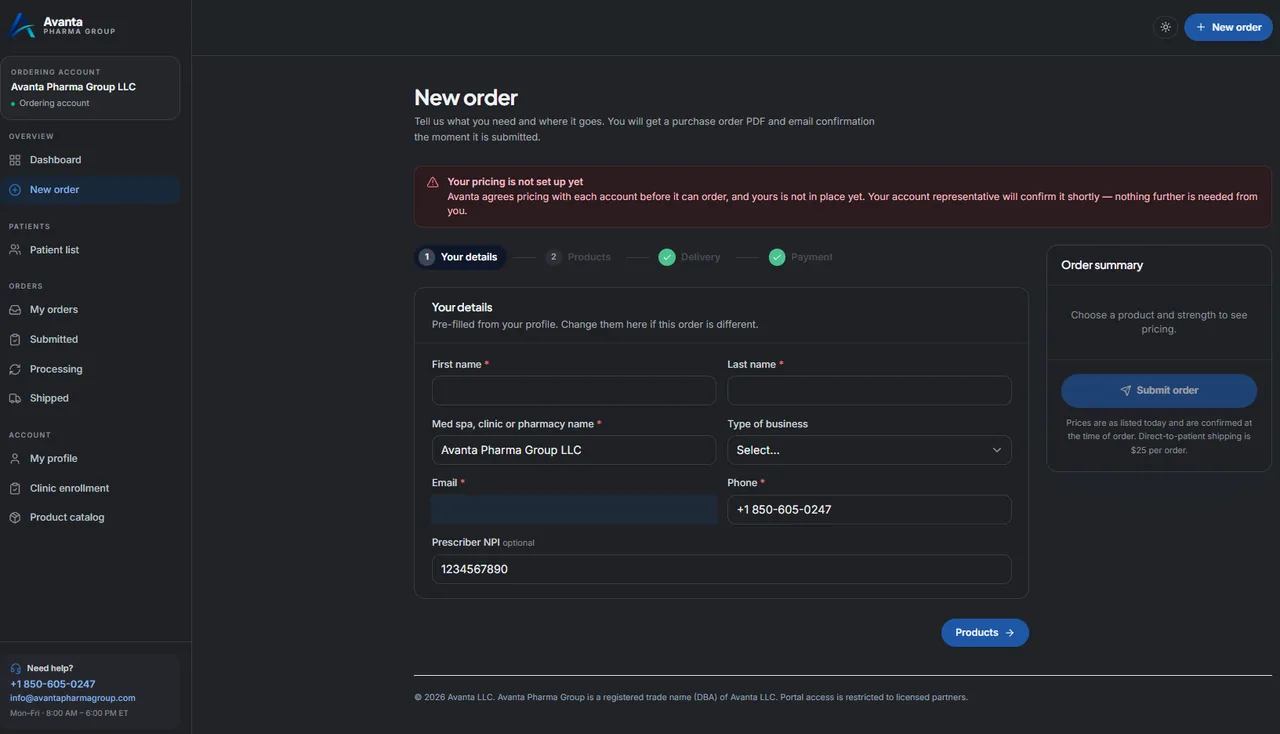The width and height of the screenshot is (1280, 734).
Task: Click the plus icon in the New order button
Action: 1201,27
